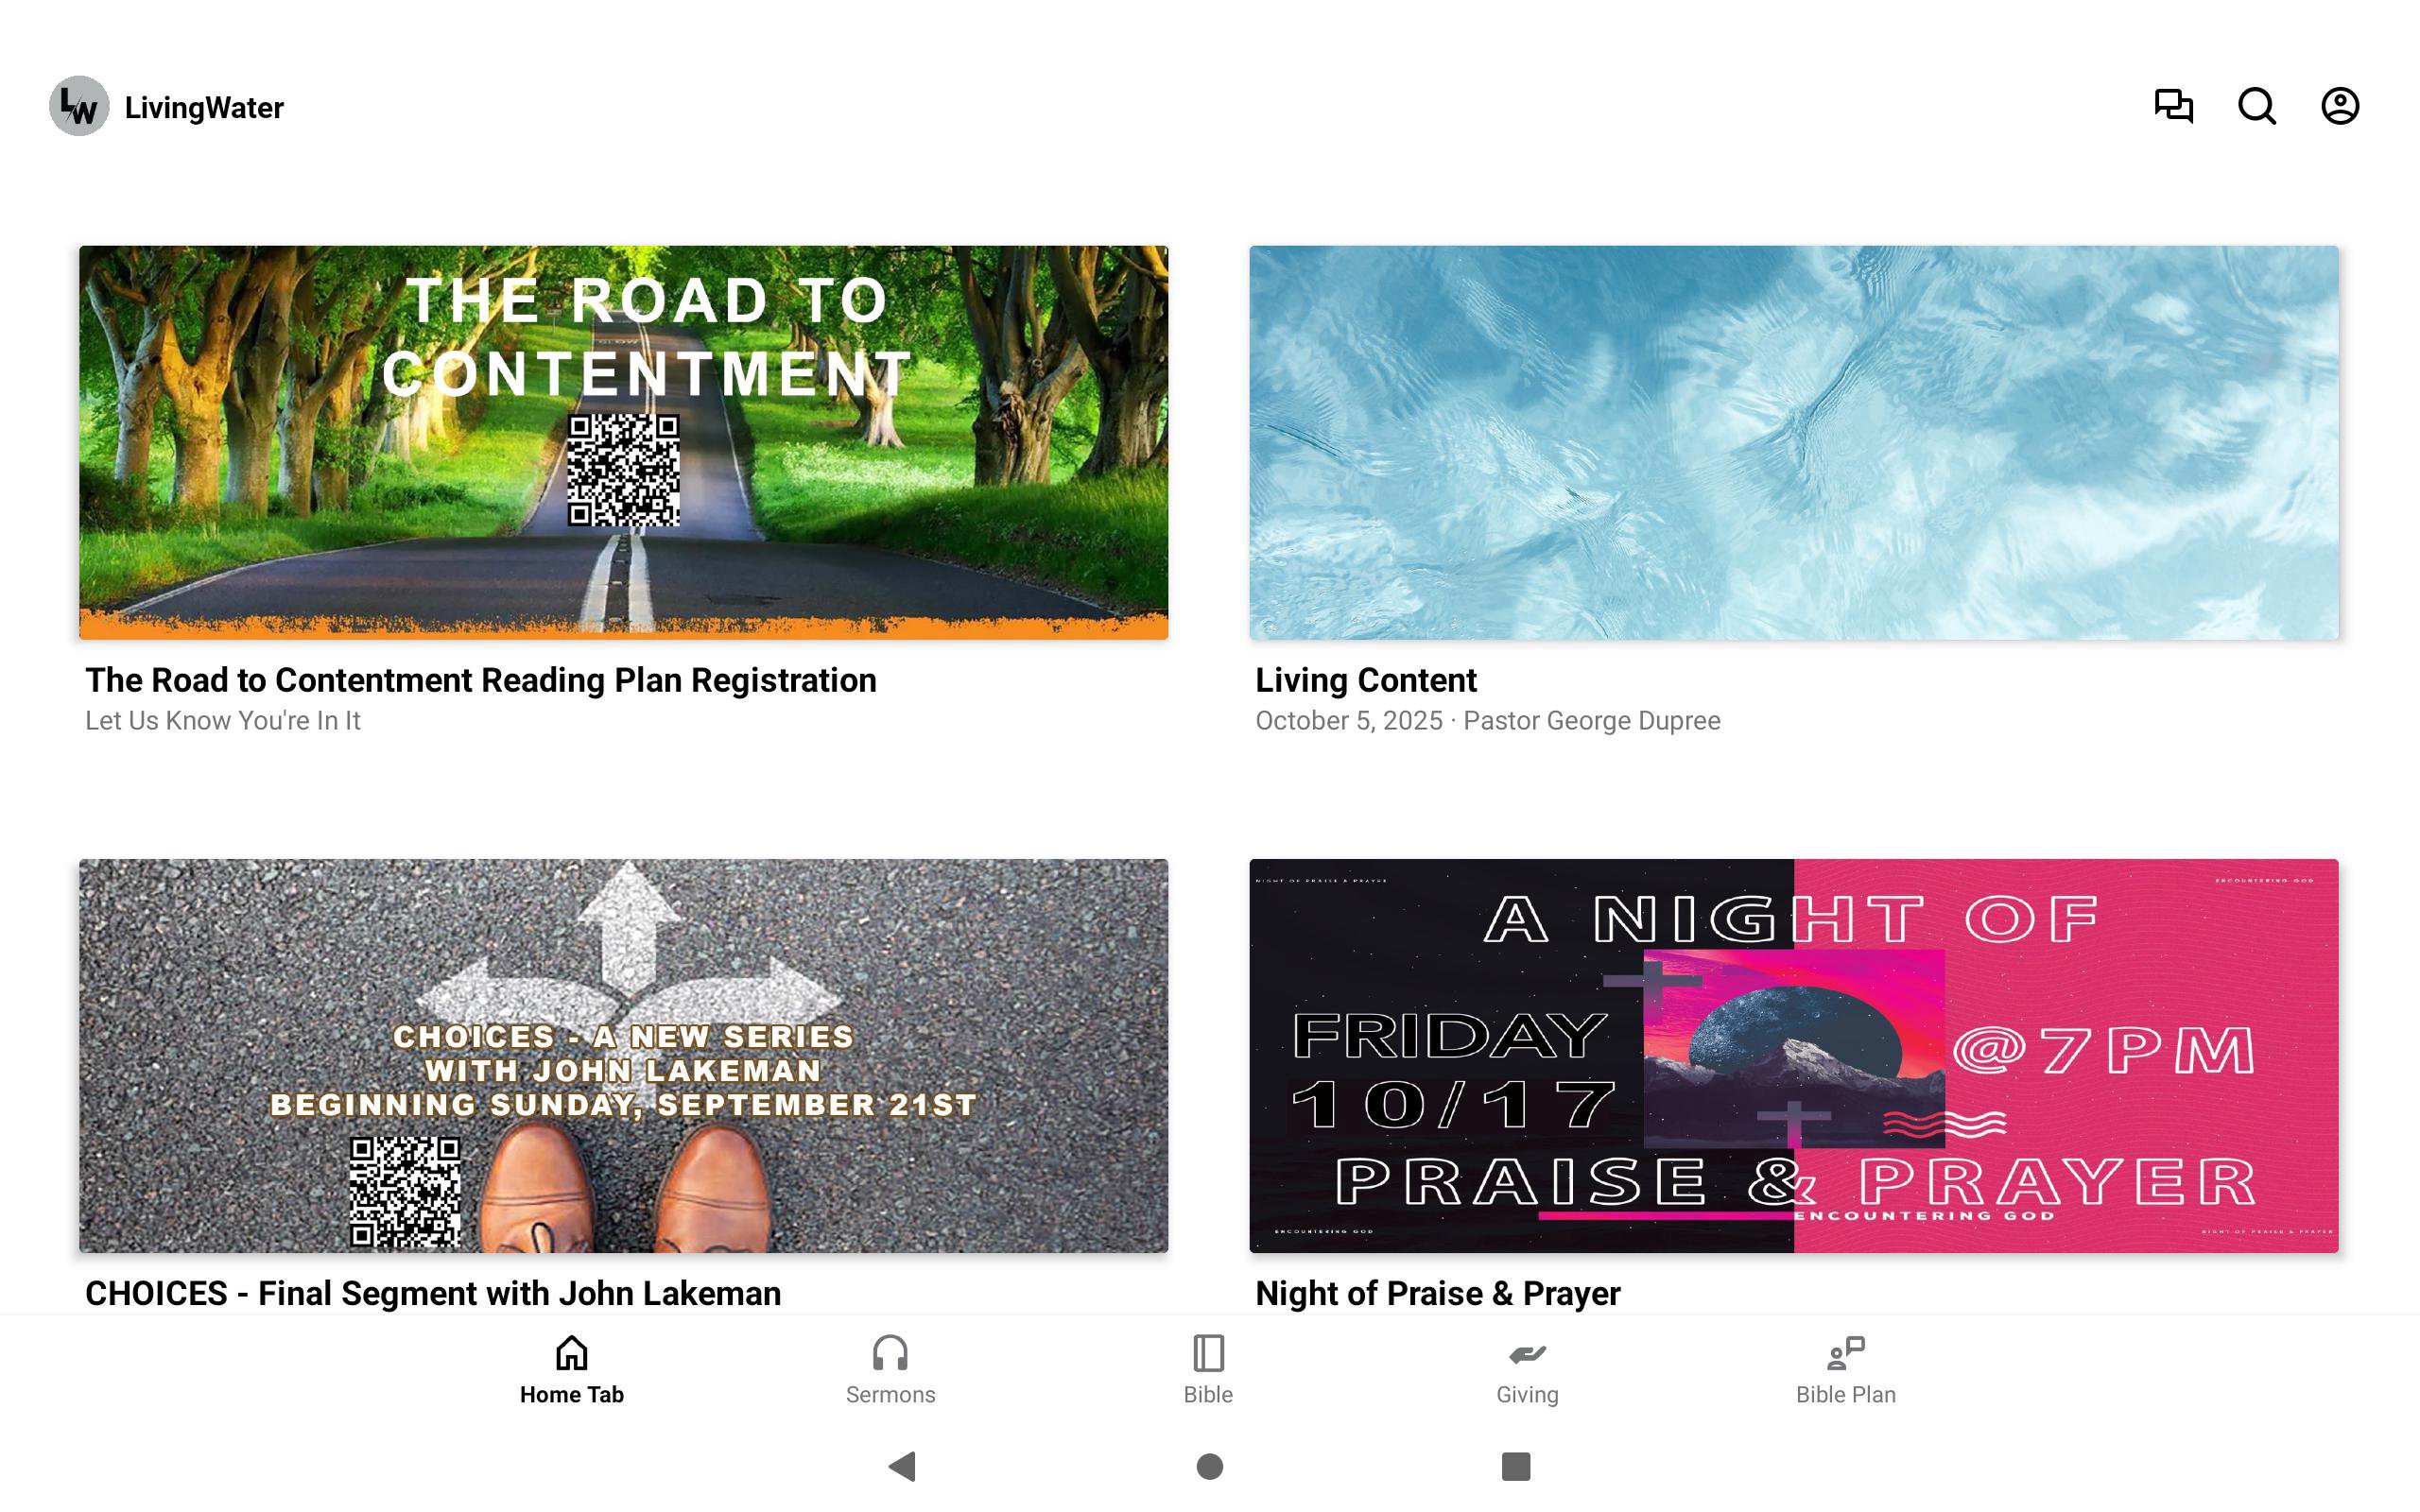
Task: Switch to the Giving tab label
Action: [1527, 1394]
